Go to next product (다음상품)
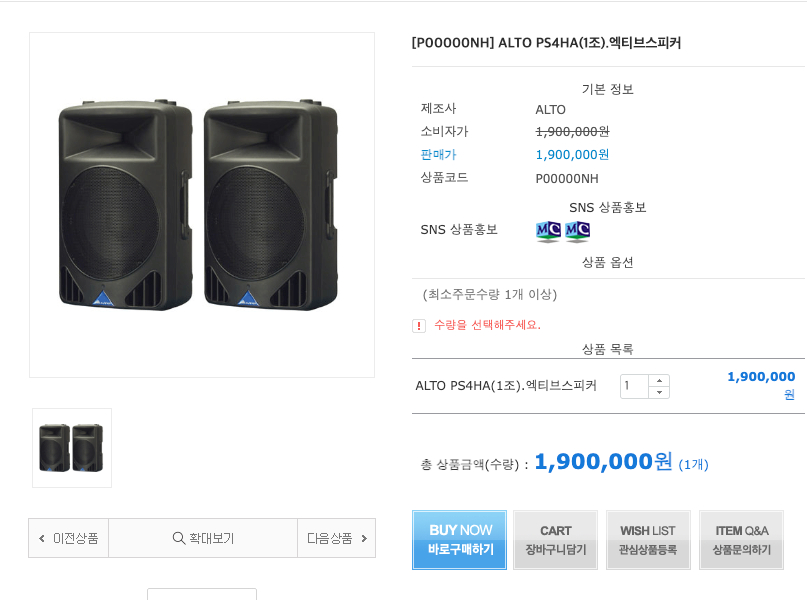The image size is (807, 600). click(x=336, y=538)
